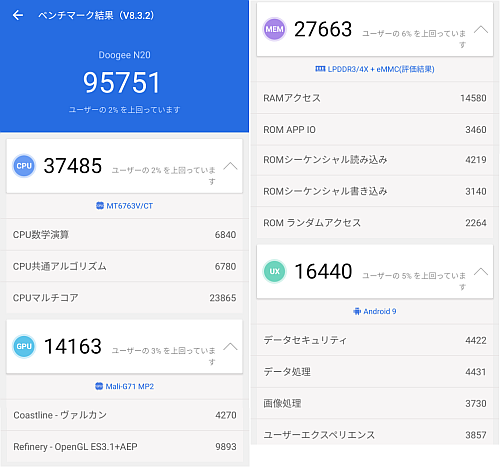Select the green UX badge icon

(275, 271)
